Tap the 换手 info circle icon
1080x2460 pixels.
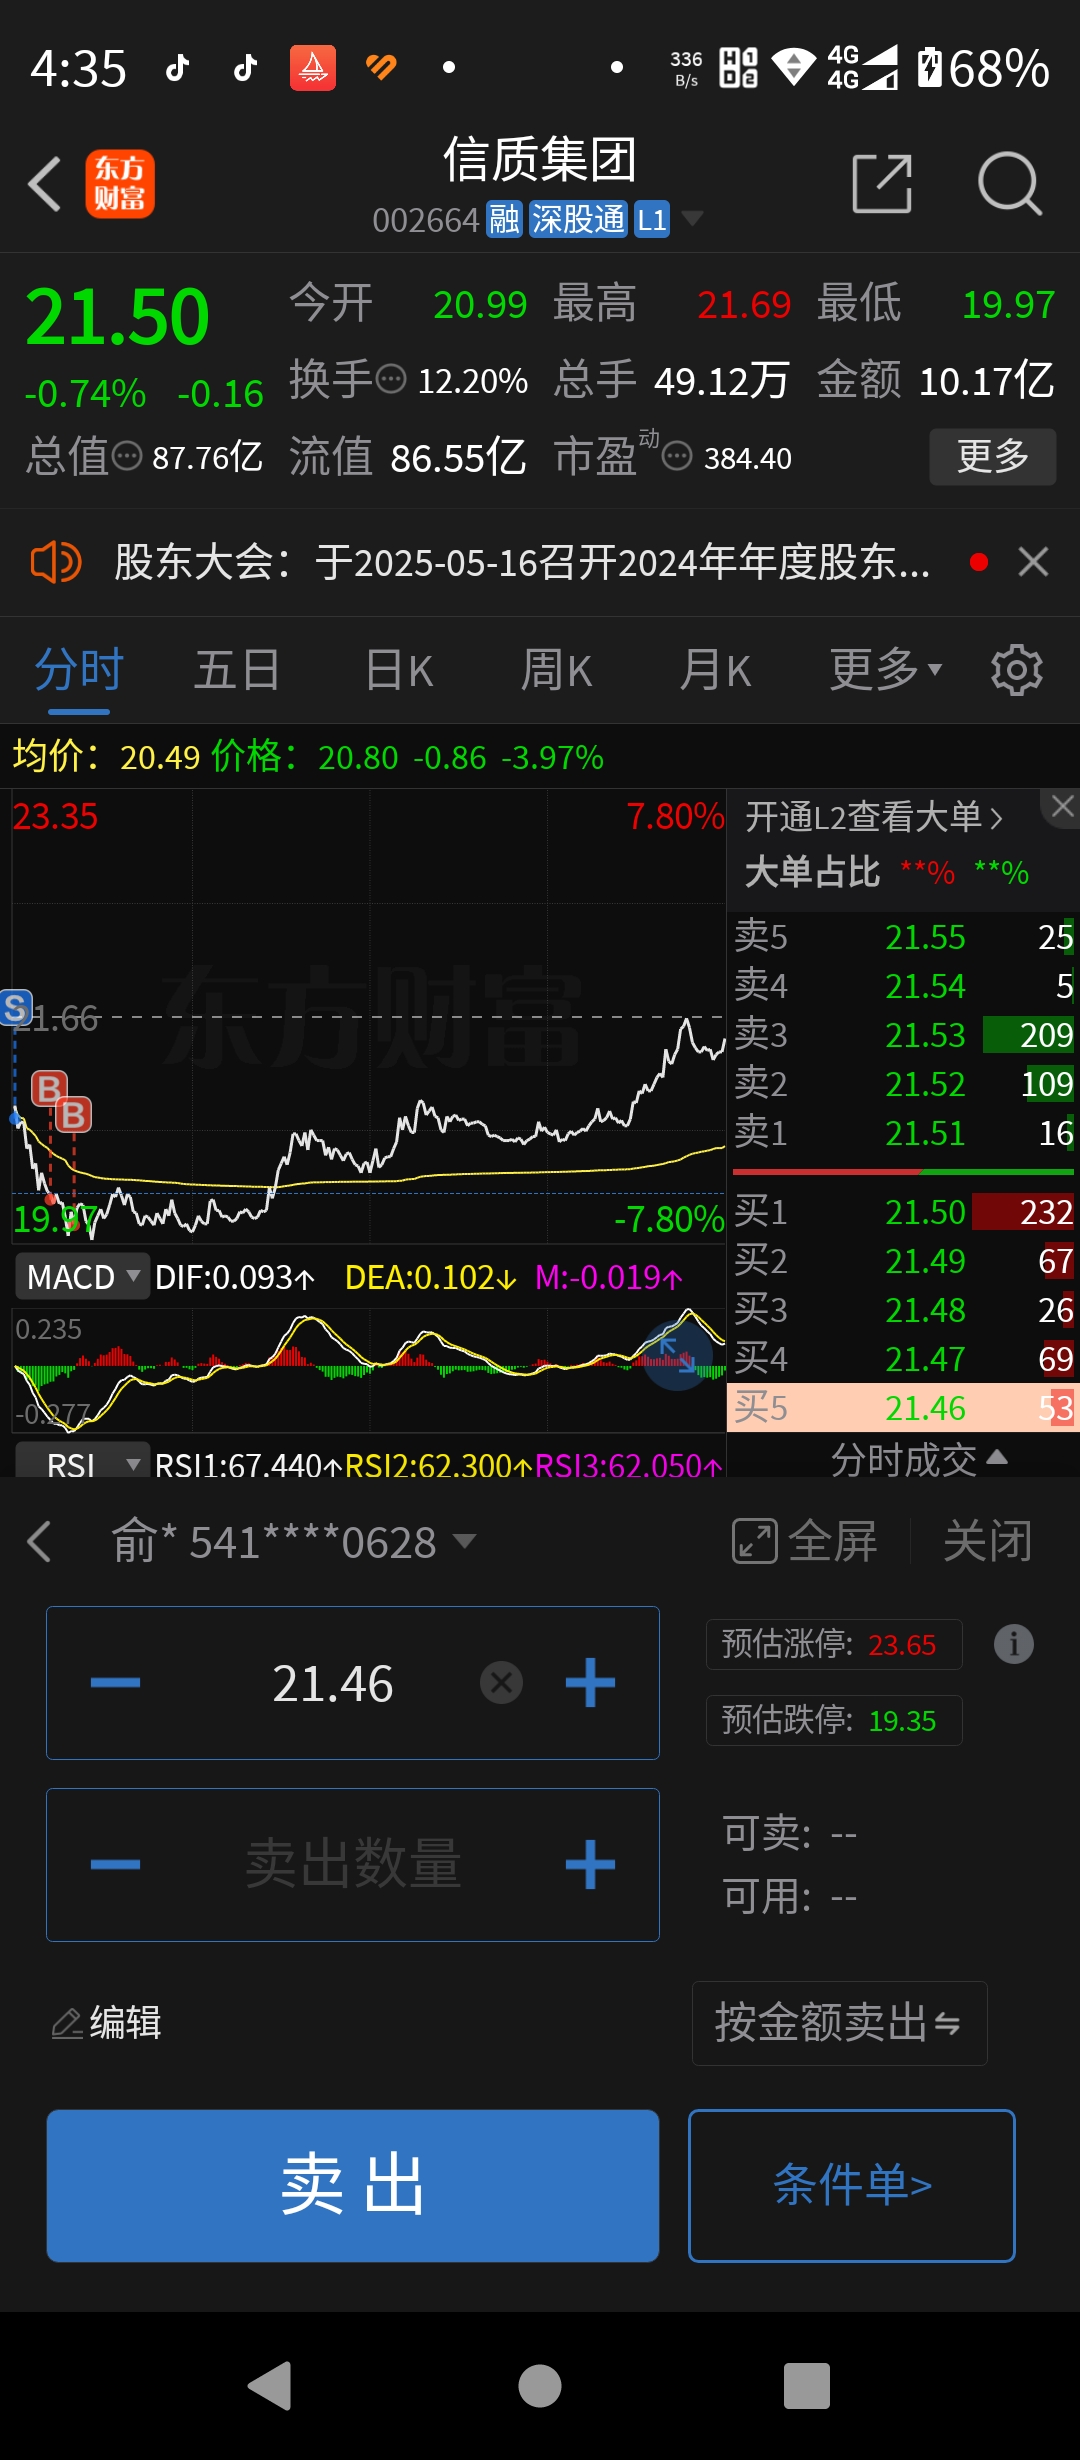[x=390, y=380]
